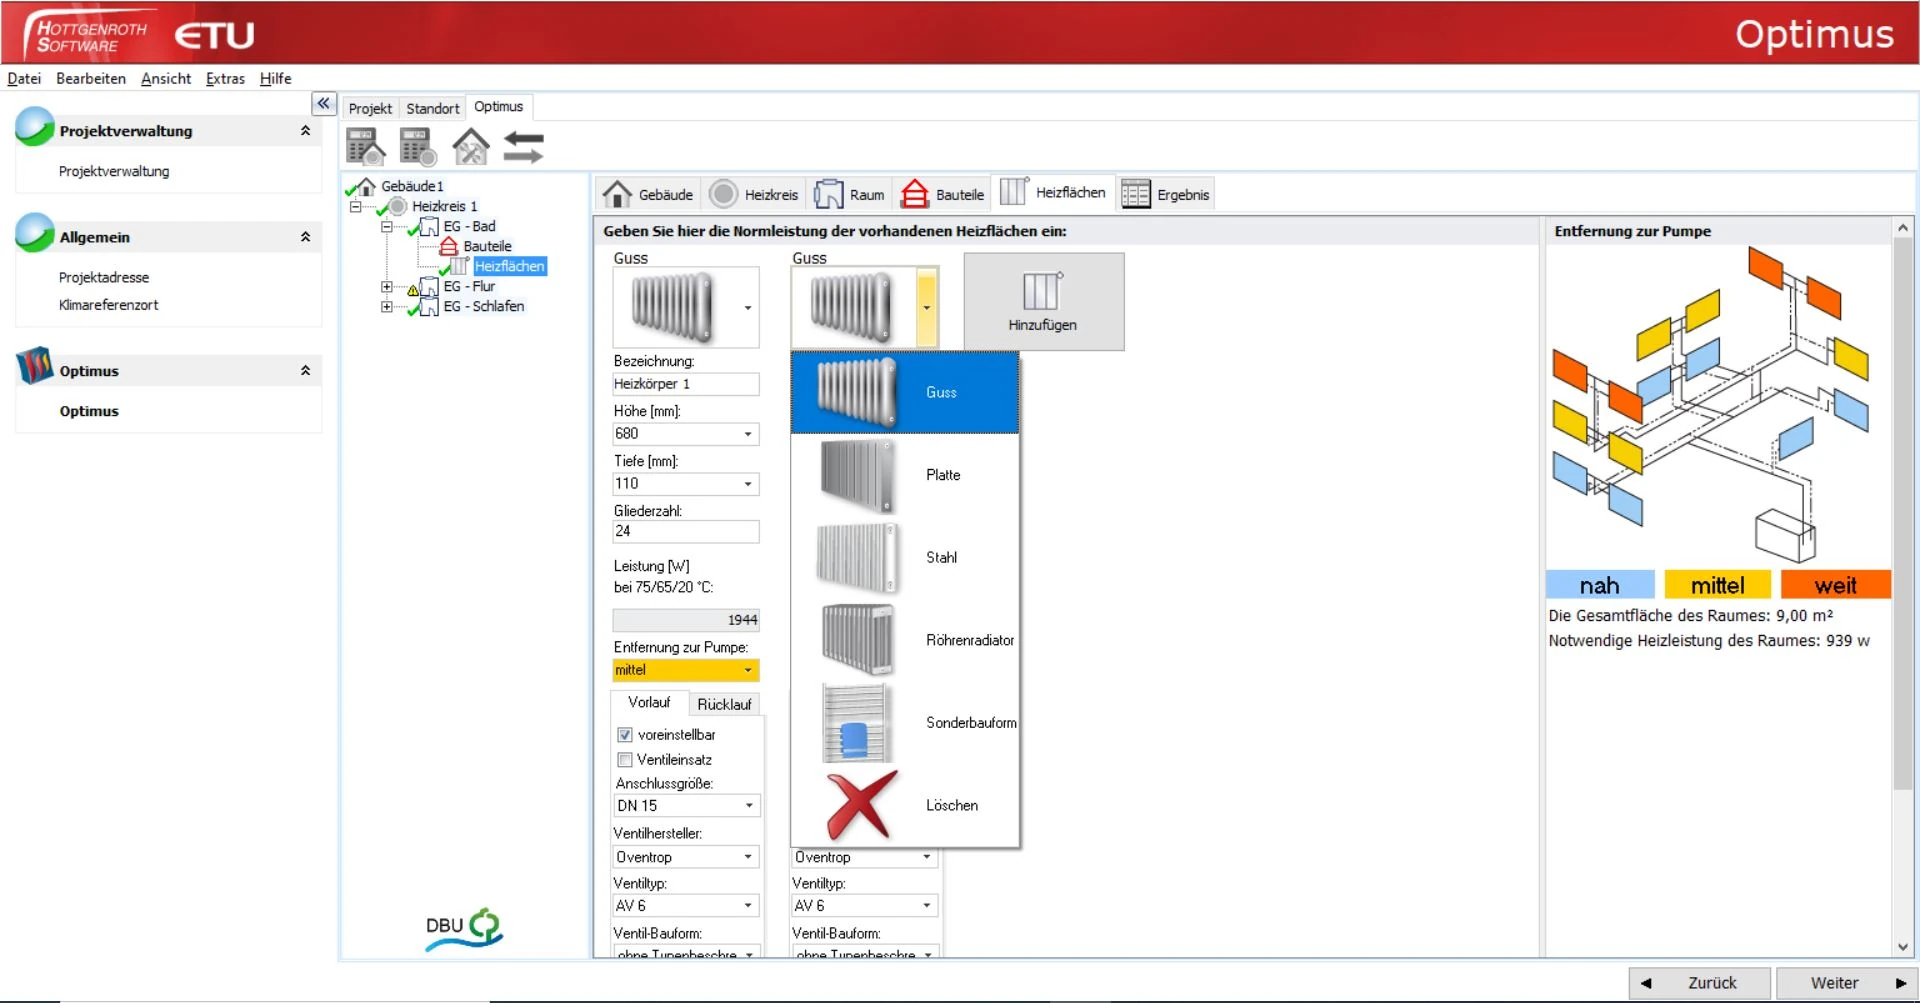Collapse sidebar with double-arrow icon
Image resolution: width=1920 pixels, height=1003 pixels.
pos(323,104)
